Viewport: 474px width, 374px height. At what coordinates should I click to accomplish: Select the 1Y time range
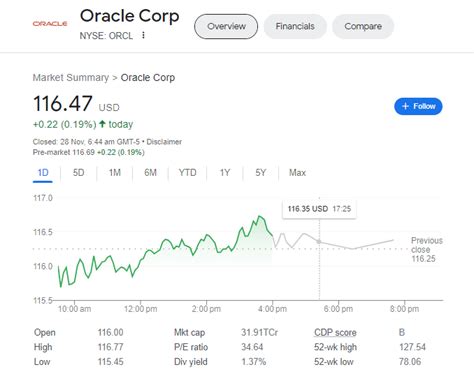click(x=225, y=173)
